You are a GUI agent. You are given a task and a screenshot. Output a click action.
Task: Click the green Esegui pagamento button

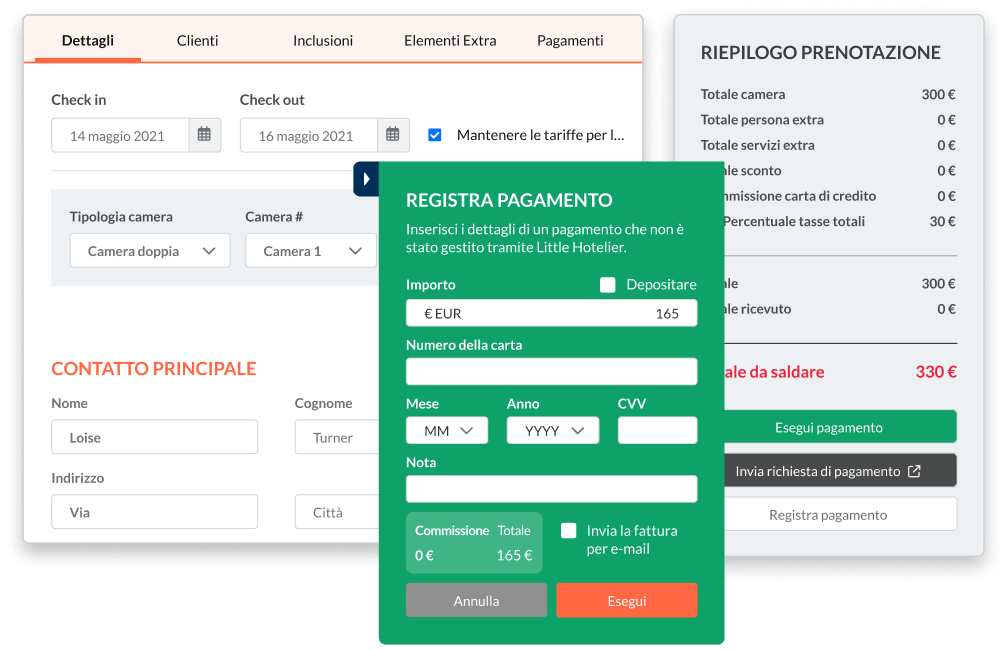pyautogui.click(x=828, y=427)
